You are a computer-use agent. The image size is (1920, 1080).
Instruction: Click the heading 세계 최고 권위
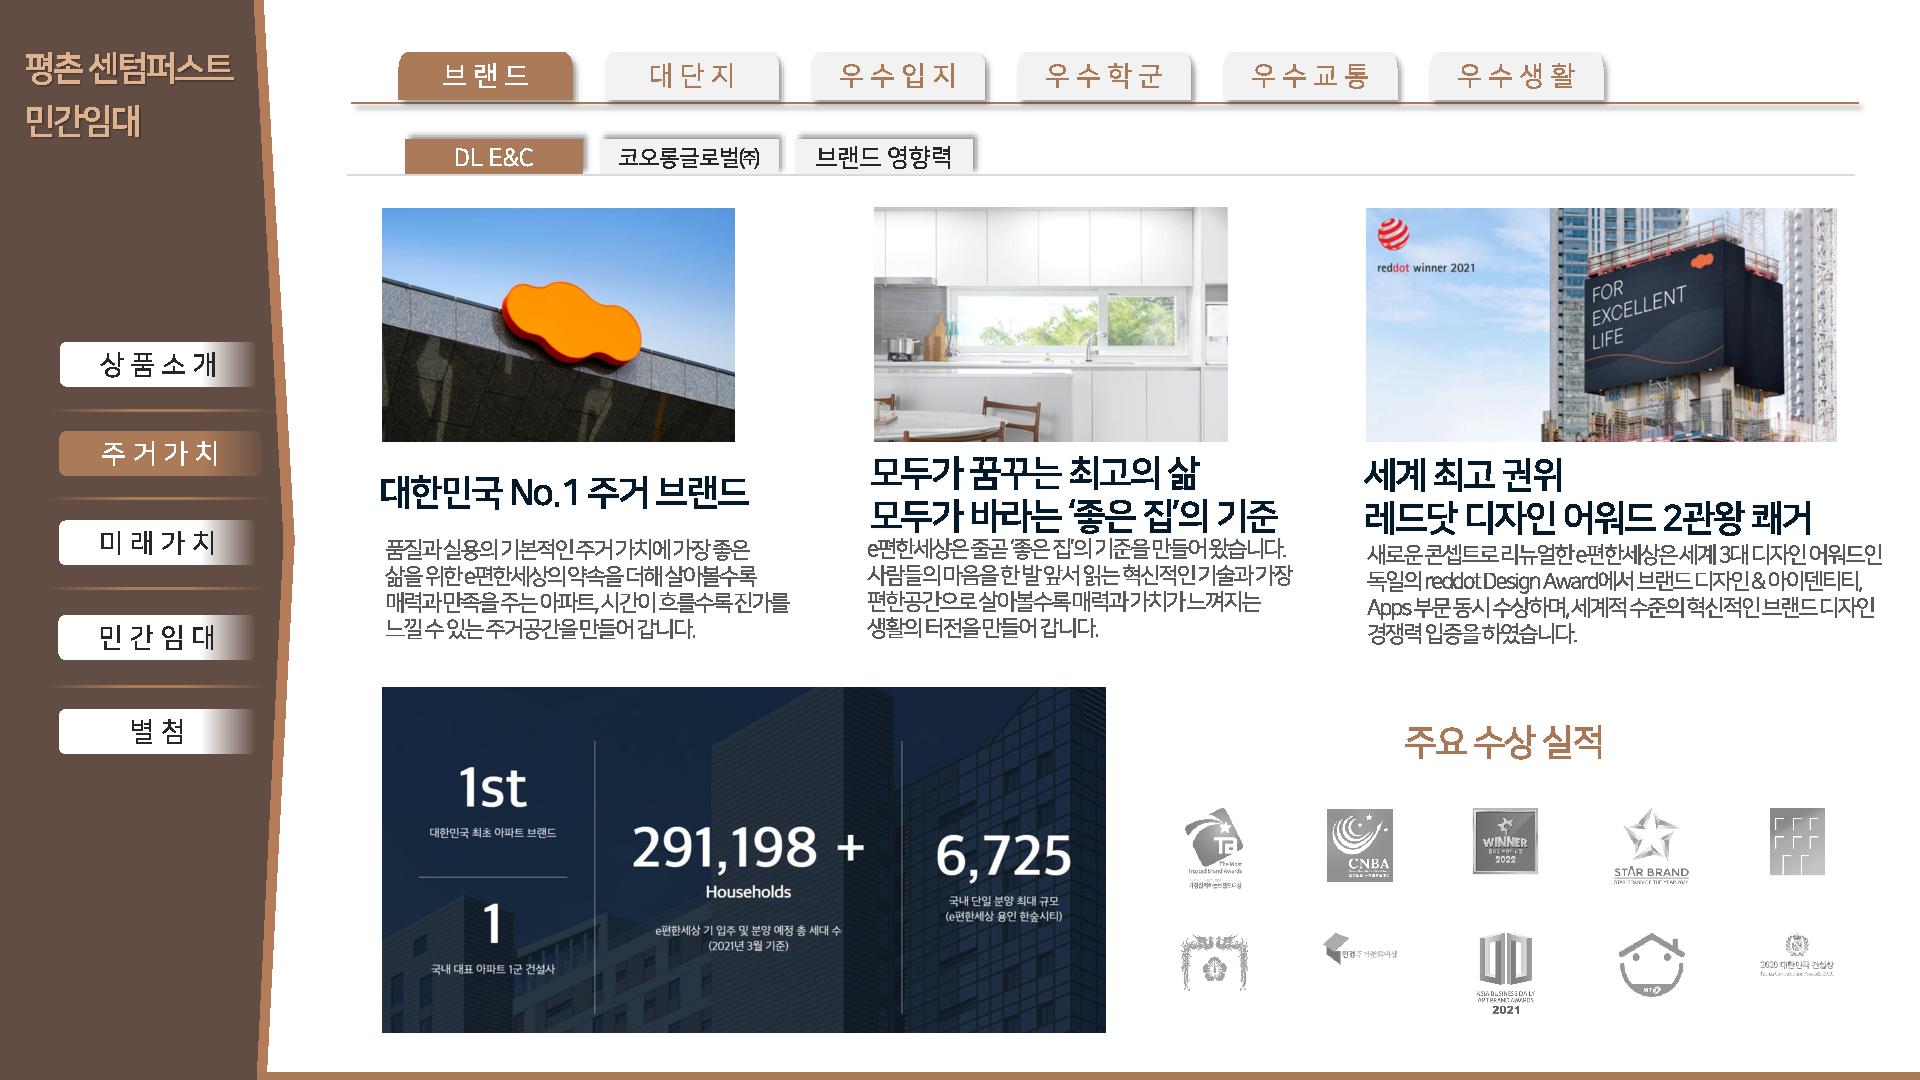click(1462, 475)
